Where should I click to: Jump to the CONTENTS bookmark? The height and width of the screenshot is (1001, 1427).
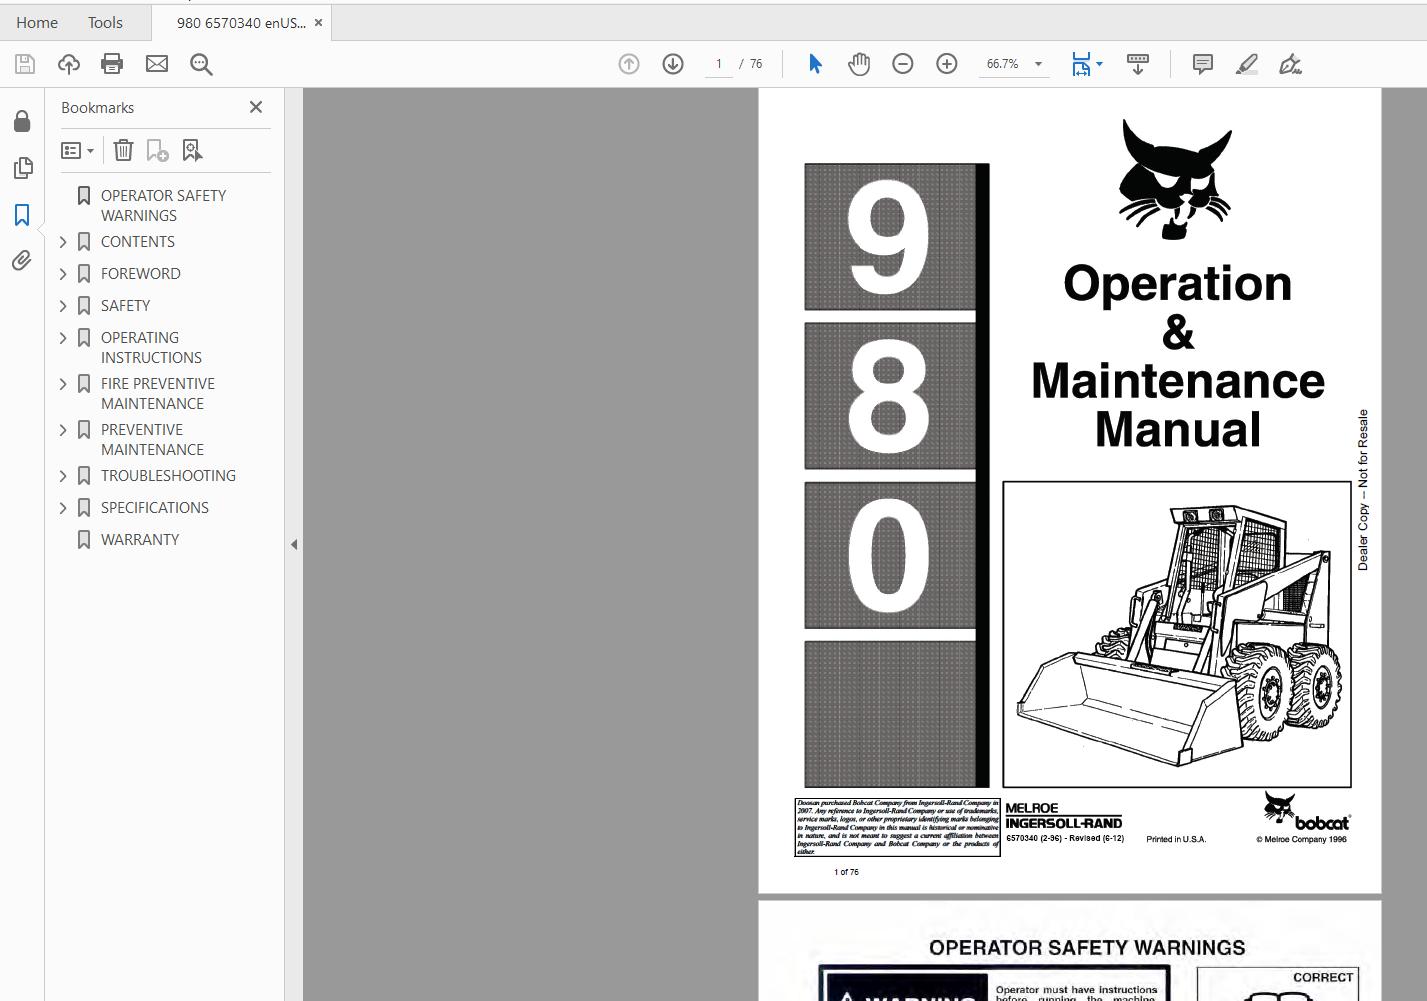pyautogui.click(x=138, y=242)
